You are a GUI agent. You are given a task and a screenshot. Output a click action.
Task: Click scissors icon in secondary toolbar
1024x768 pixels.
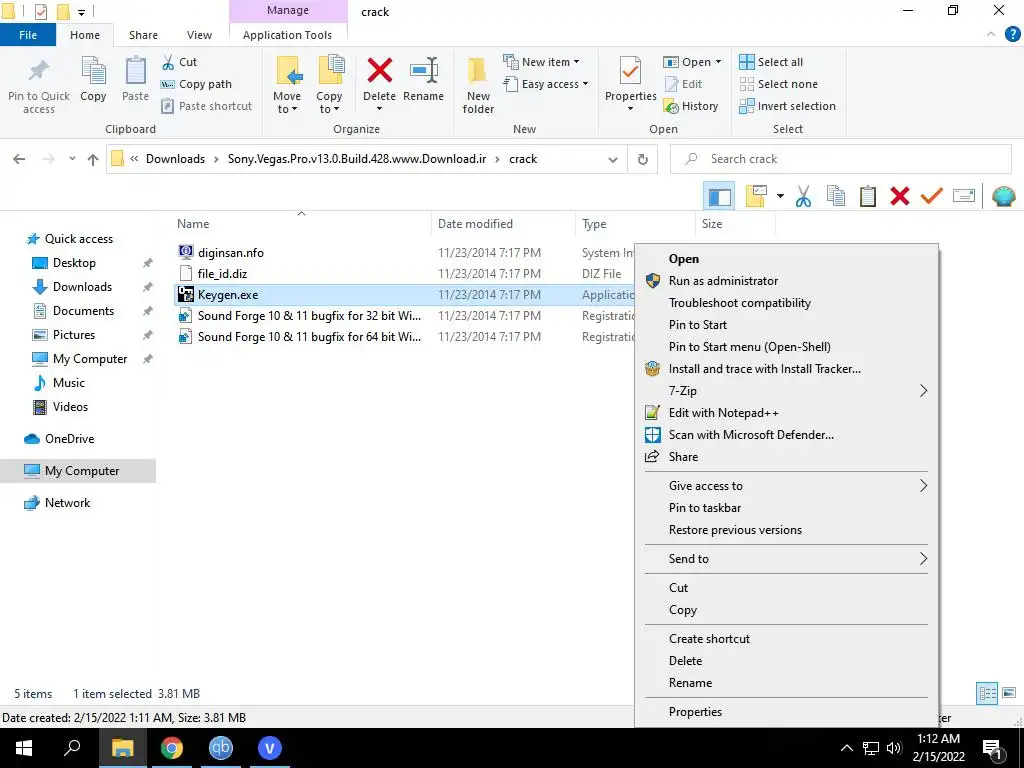point(803,196)
